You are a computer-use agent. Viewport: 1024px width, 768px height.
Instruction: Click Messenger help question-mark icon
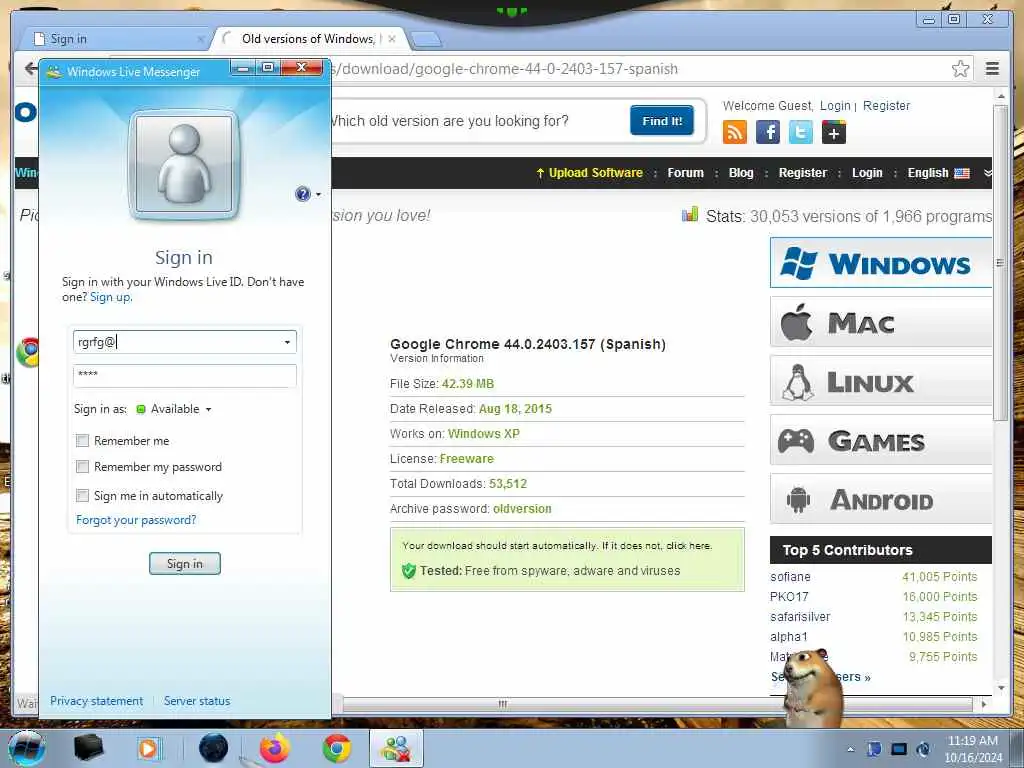point(302,194)
